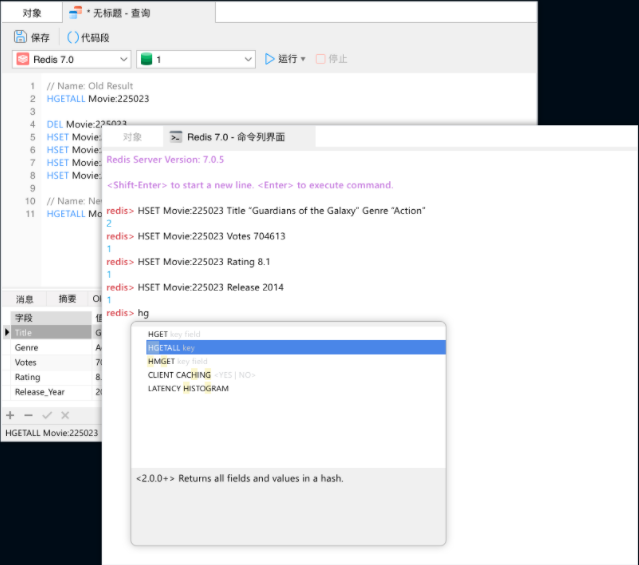Screen dimensions: 639x565
Task: Select the Redis 7.0 - 命令列界面 tab
Action: click(x=239, y=137)
